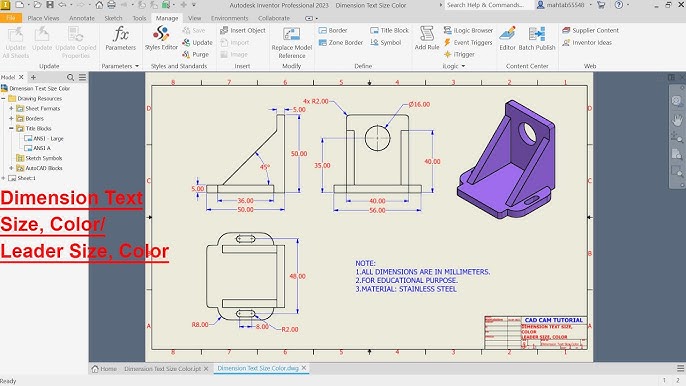The height and width of the screenshot is (386, 686).
Task: Open the Parameters fx tool
Action: (x=120, y=38)
